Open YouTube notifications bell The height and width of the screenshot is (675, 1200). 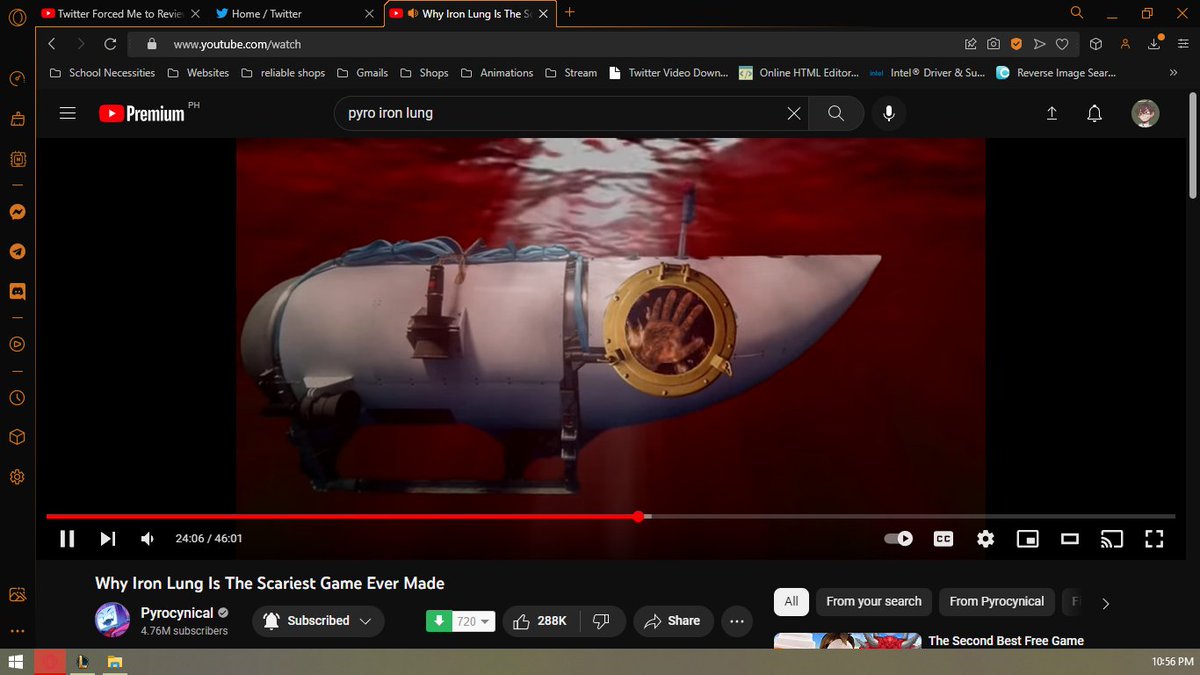point(1095,113)
